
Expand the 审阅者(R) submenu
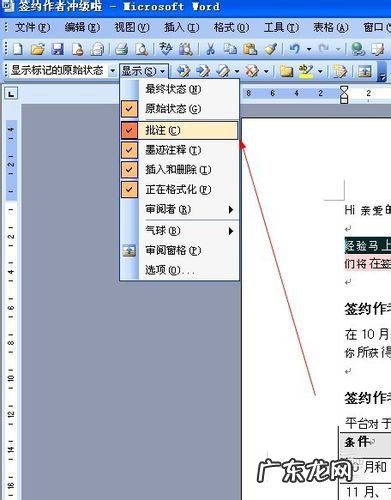pyautogui.click(x=180, y=209)
